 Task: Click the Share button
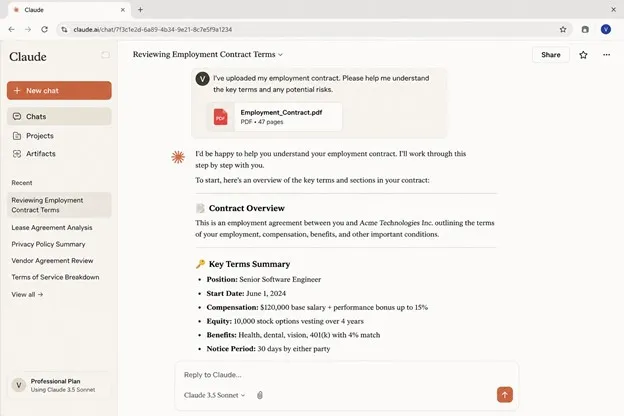[550, 55]
